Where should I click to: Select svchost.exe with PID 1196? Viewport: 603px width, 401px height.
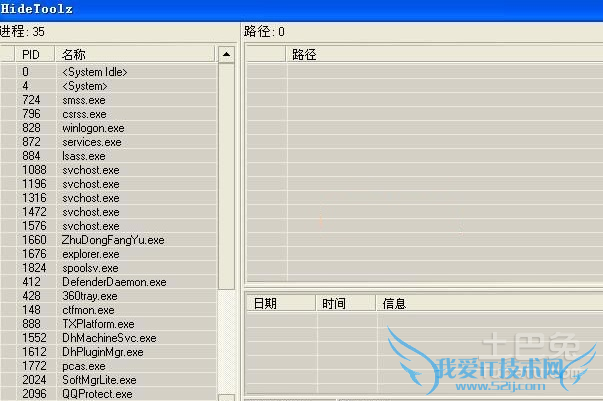point(108,184)
